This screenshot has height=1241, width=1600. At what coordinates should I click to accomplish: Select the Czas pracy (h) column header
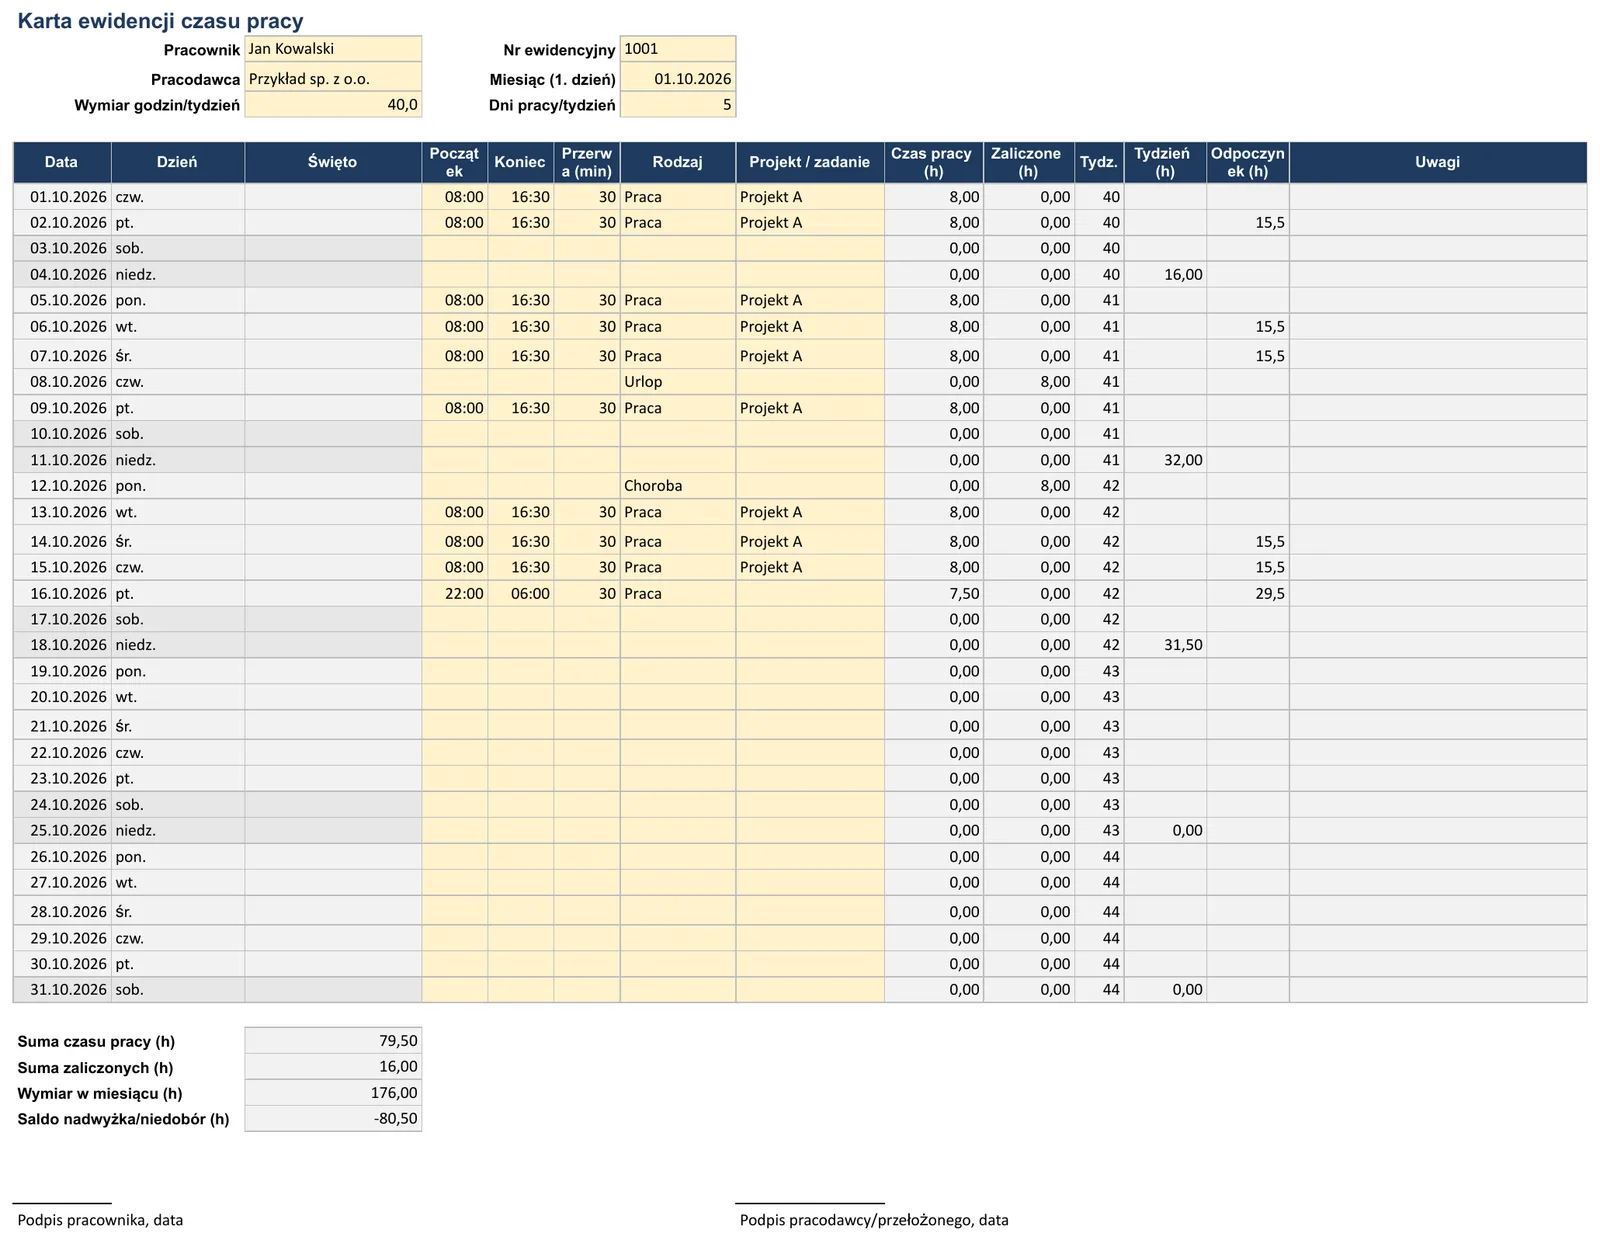[x=934, y=162]
